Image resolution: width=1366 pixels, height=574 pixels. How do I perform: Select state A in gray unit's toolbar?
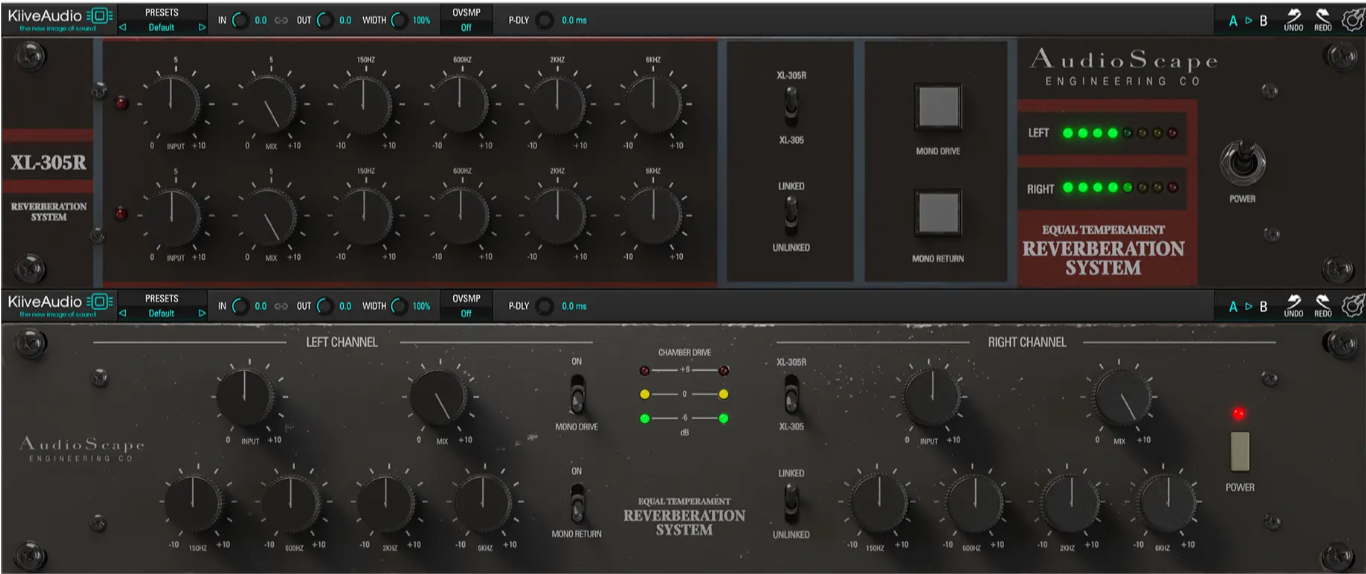click(1233, 306)
